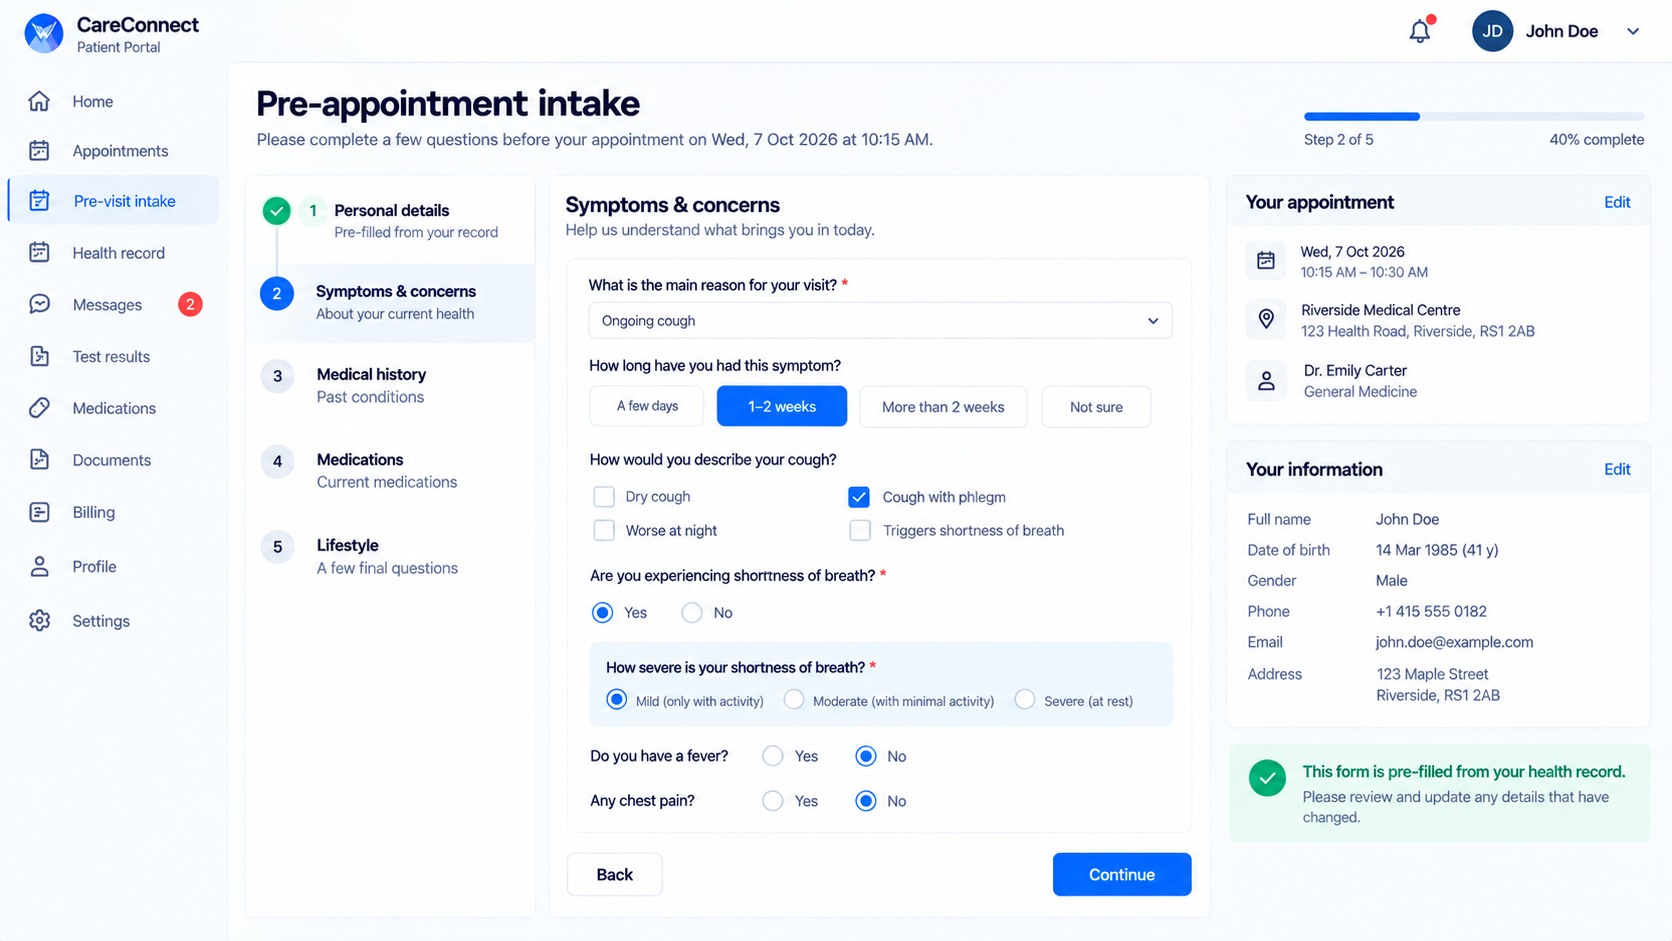1672x941 pixels.
Task: Click the Health record icon
Action: (39, 252)
